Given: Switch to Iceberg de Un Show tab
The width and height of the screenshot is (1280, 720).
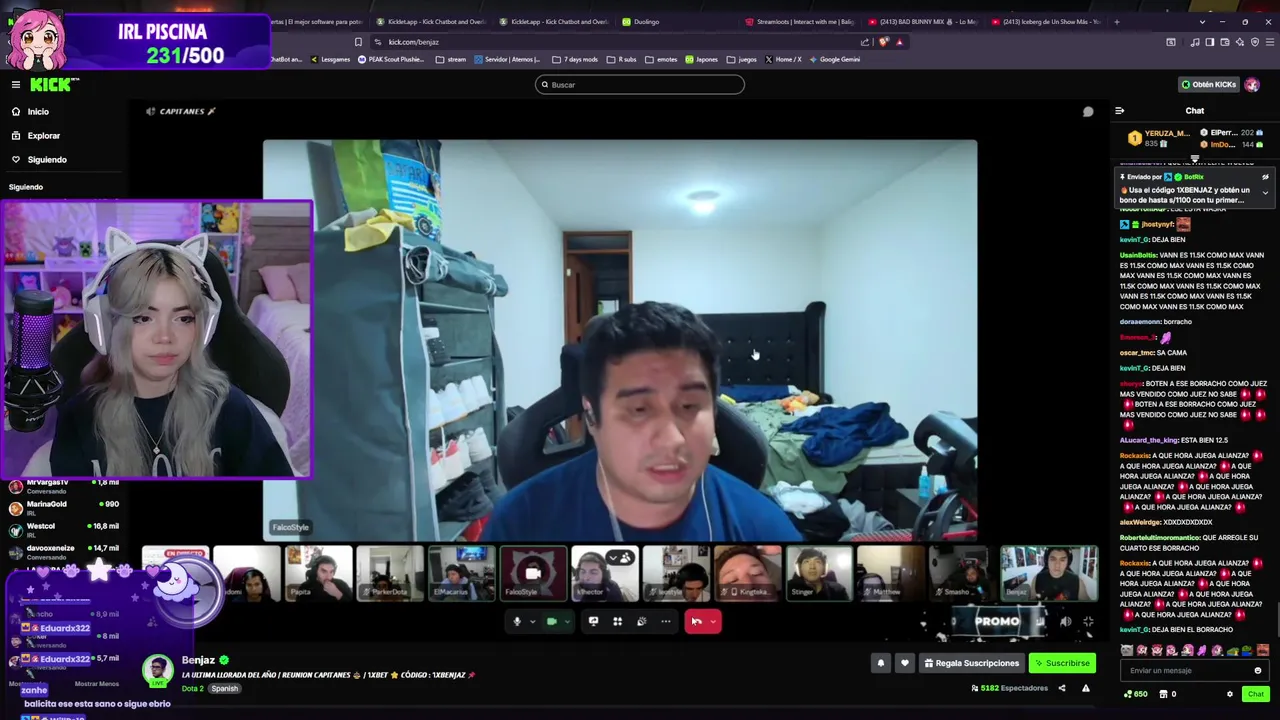Looking at the screenshot, I should click(x=1048, y=21).
